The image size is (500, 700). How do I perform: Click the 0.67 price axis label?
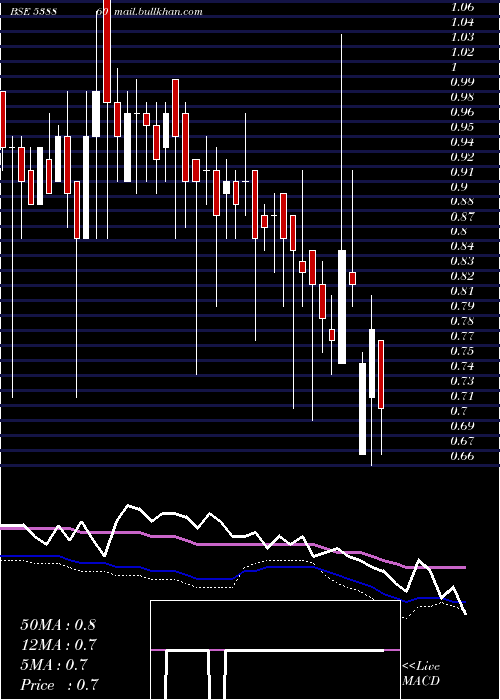pos(462,441)
